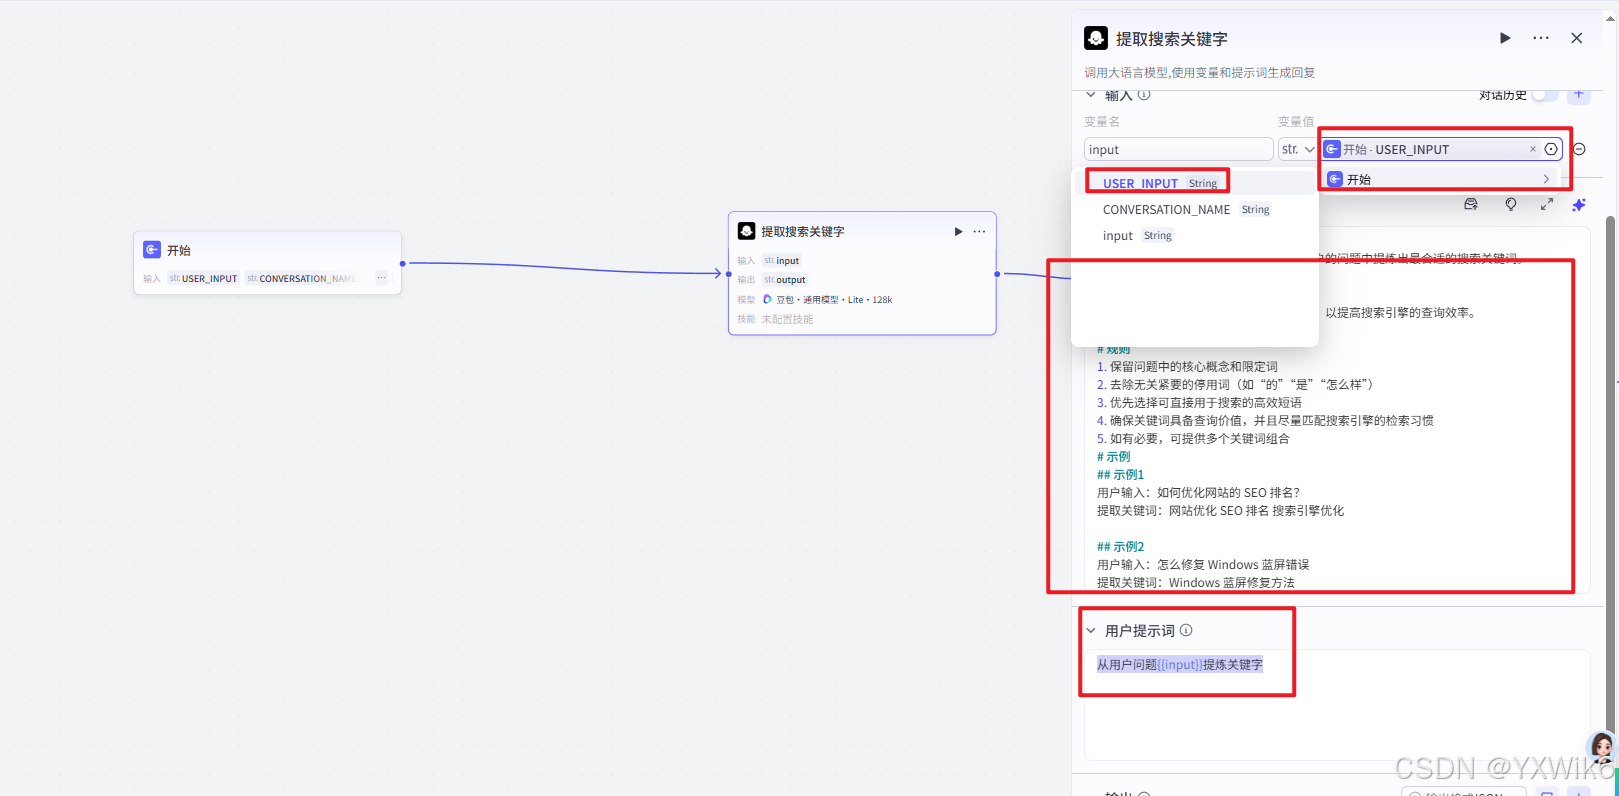1619x796 pixels.
Task: Click the assistant avatar at bottom right
Action: (x=1602, y=748)
